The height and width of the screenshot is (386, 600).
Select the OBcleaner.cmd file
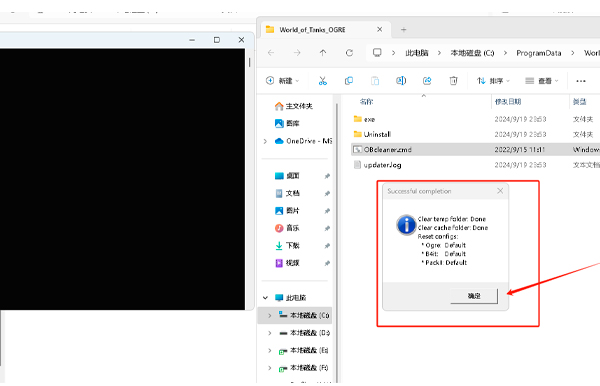pos(388,150)
